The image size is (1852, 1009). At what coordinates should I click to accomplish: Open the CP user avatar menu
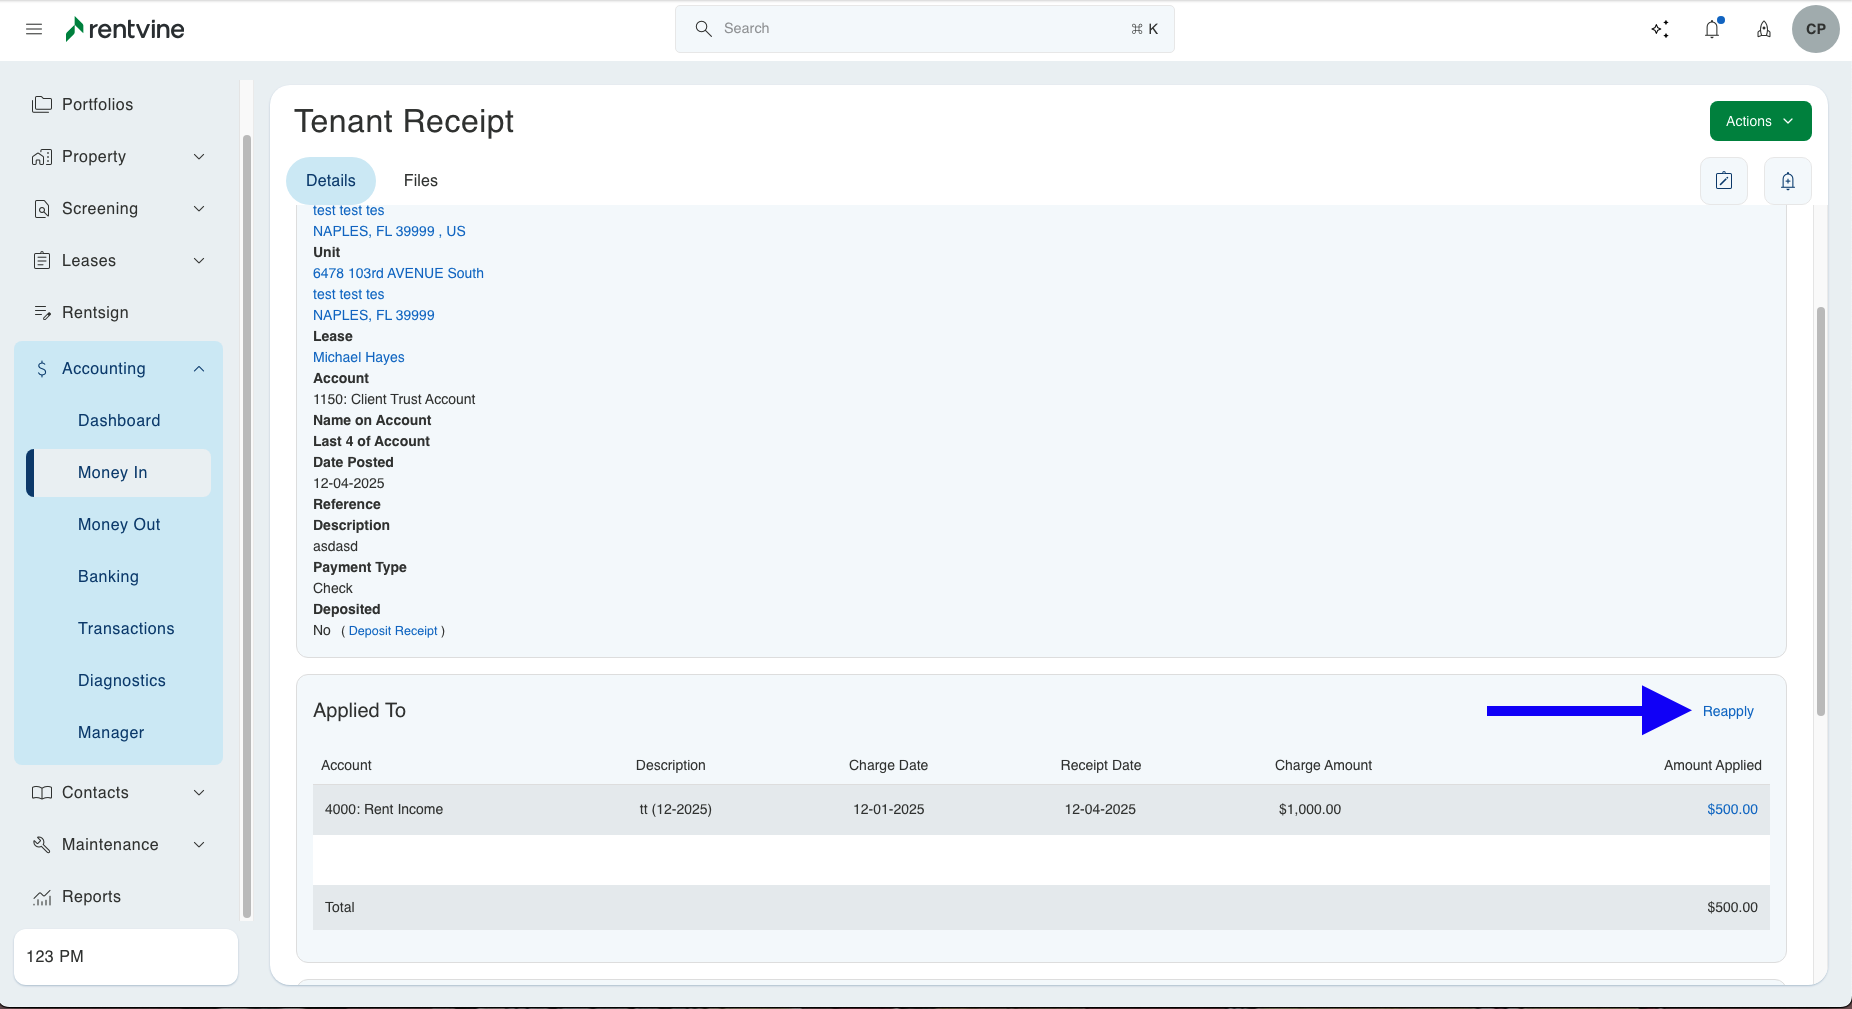click(1815, 29)
